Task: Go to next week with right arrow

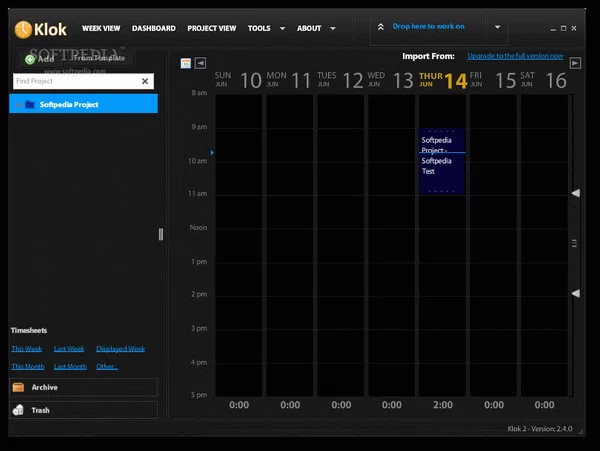Action: pyautogui.click(x=575, y=63)
